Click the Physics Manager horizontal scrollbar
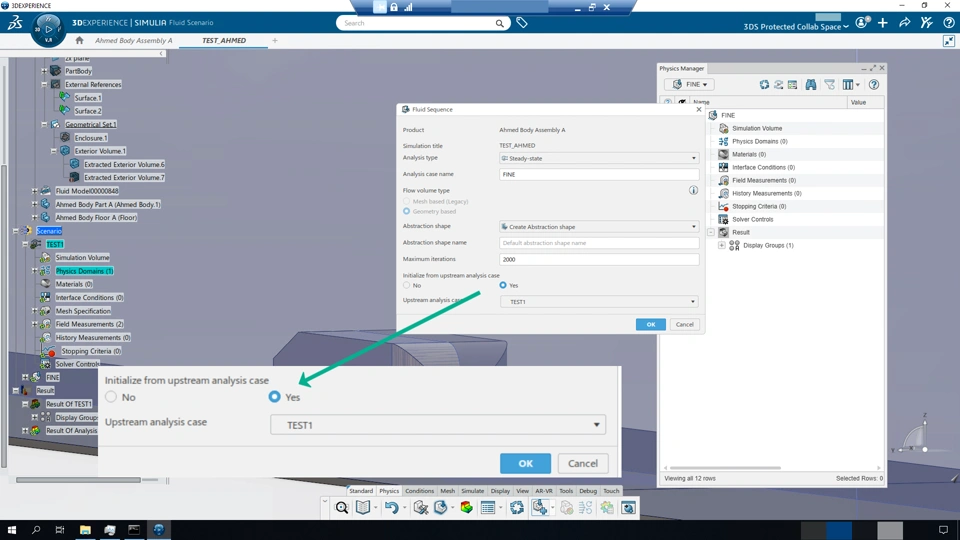Image resolution: width=960 pixels, height=540 pixels. point(725,468)
